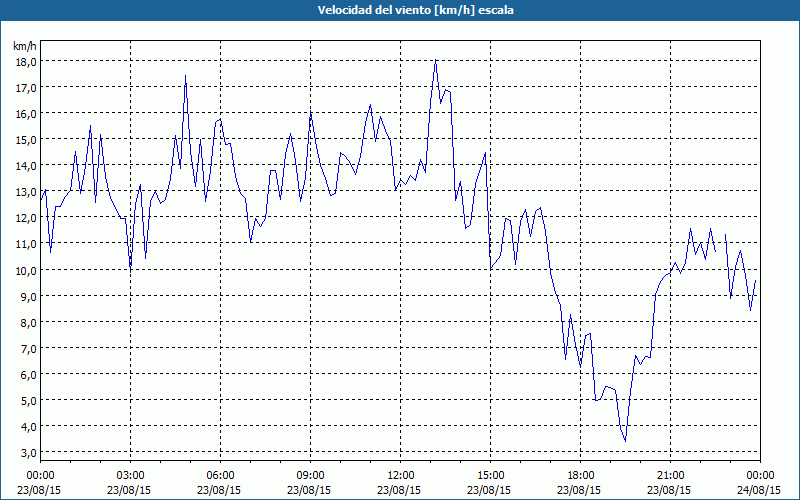This screenshot has height=500, width=800.
Task: Click the 21:00 23/08/15 time label
Action: coord(670,483)
